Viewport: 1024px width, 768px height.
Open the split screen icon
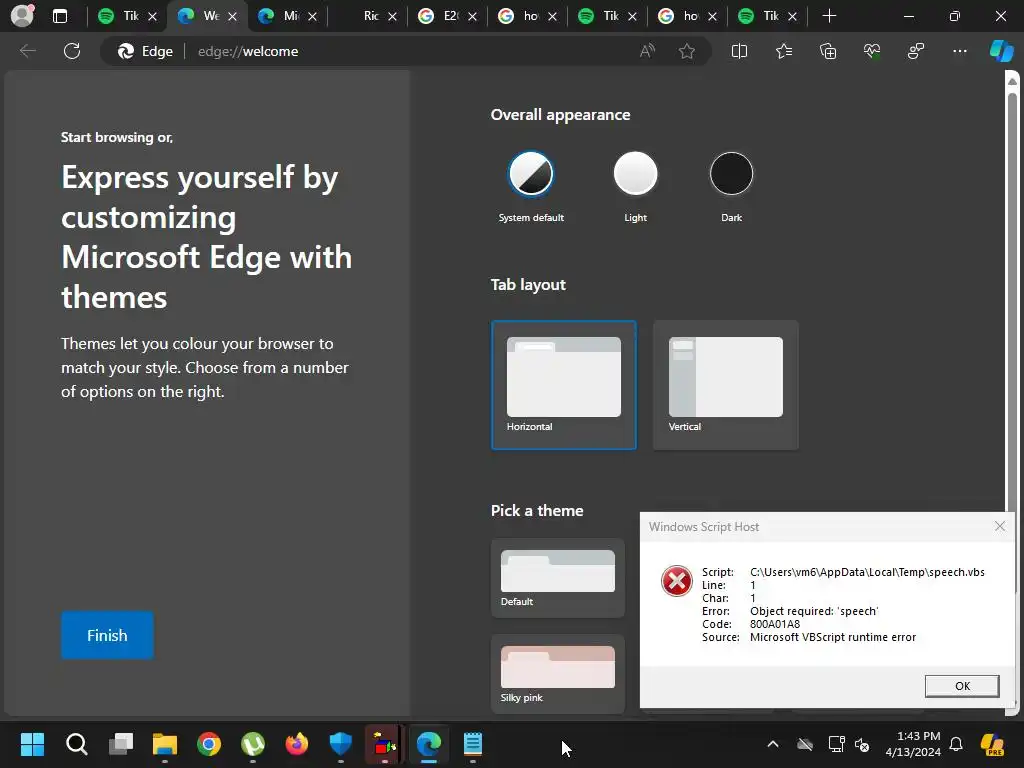pyautogui.click(x=739, y=51)
